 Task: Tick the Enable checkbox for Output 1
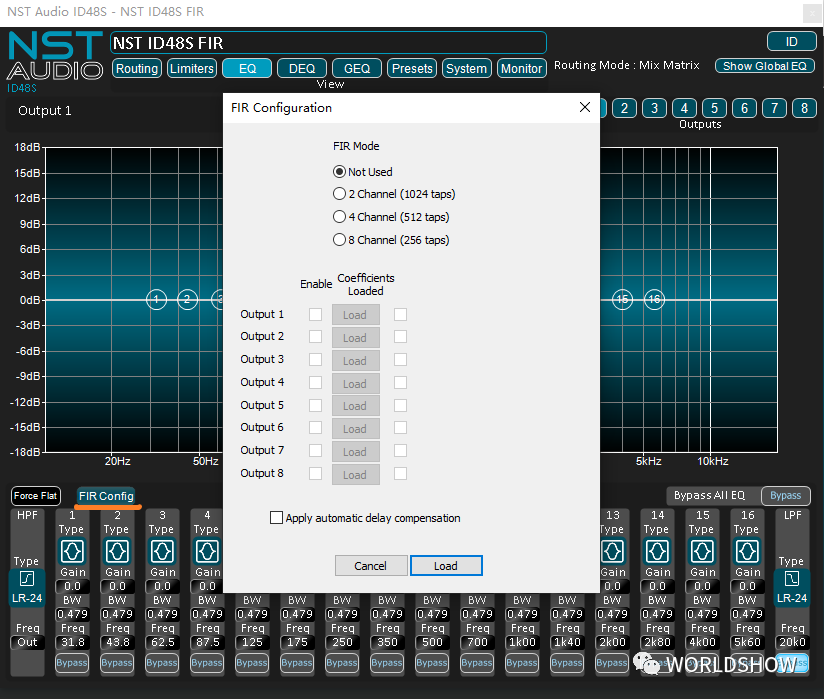coord(315,314)
